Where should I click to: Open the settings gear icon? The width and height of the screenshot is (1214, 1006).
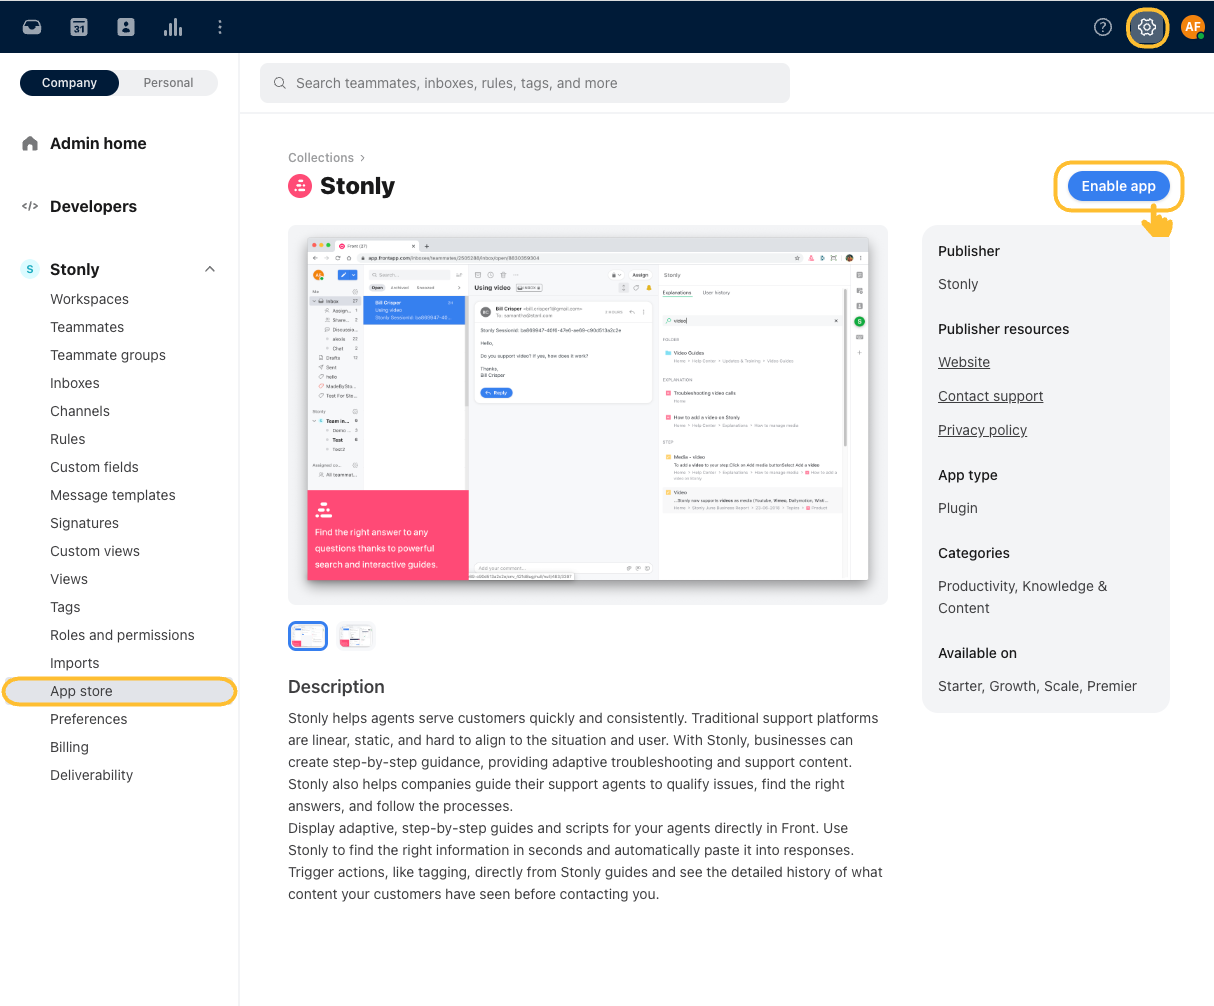(1147, 27)
